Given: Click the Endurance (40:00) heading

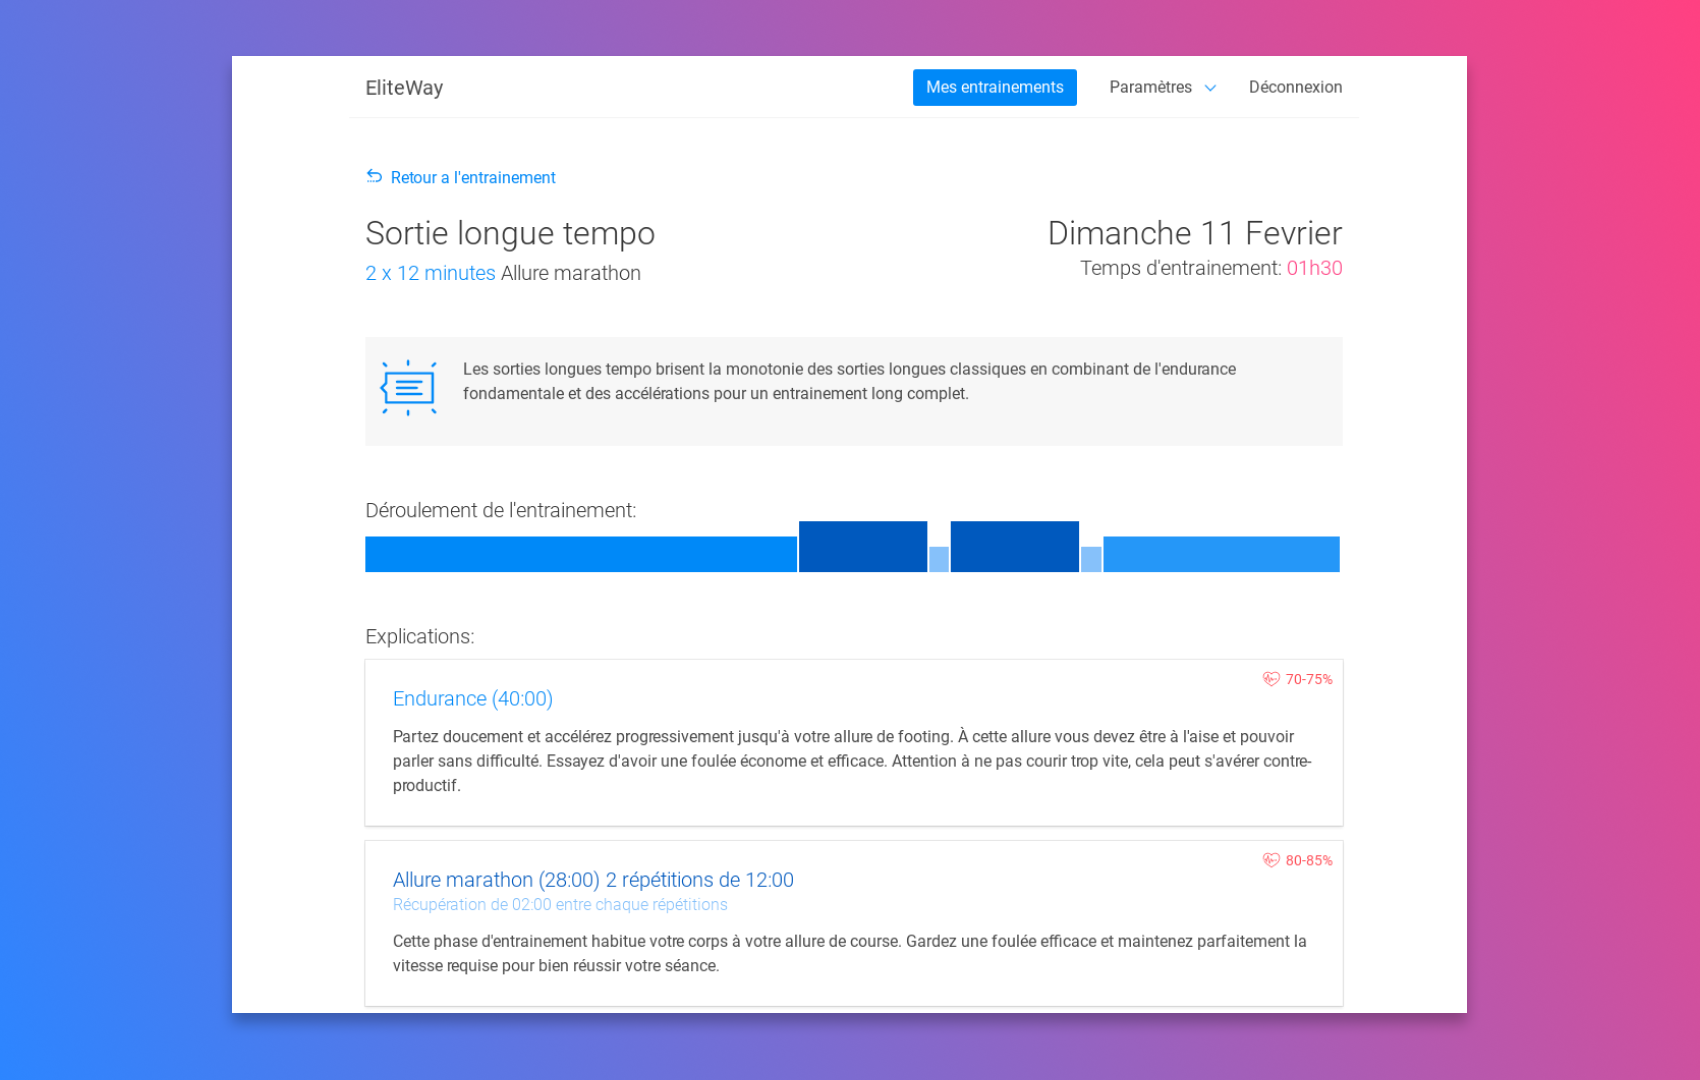Looking at the screenshot, I should coord(473,698).
